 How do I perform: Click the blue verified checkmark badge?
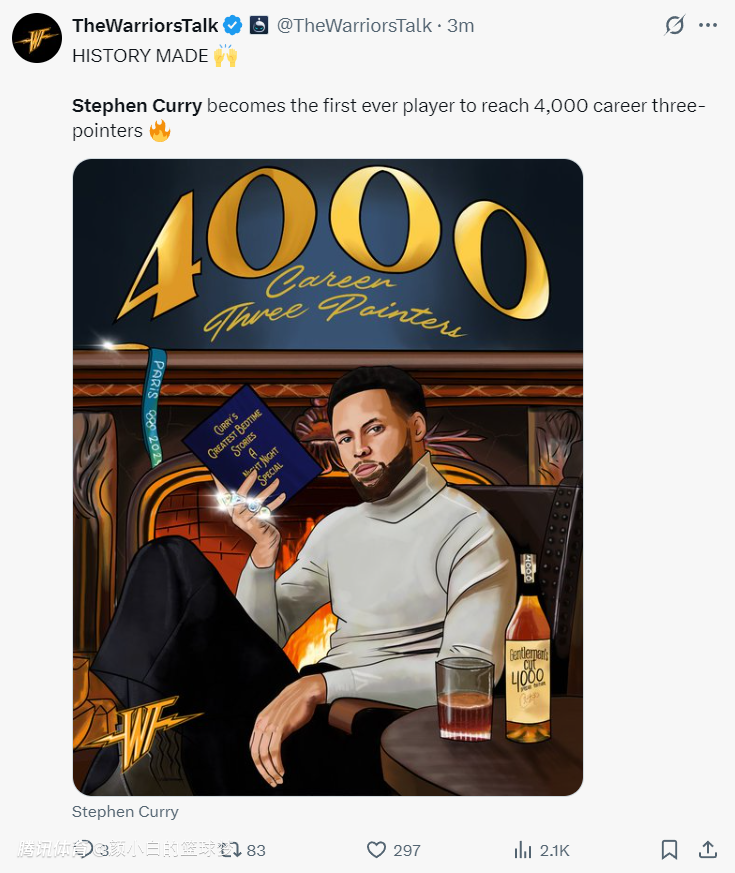point(232,25)
